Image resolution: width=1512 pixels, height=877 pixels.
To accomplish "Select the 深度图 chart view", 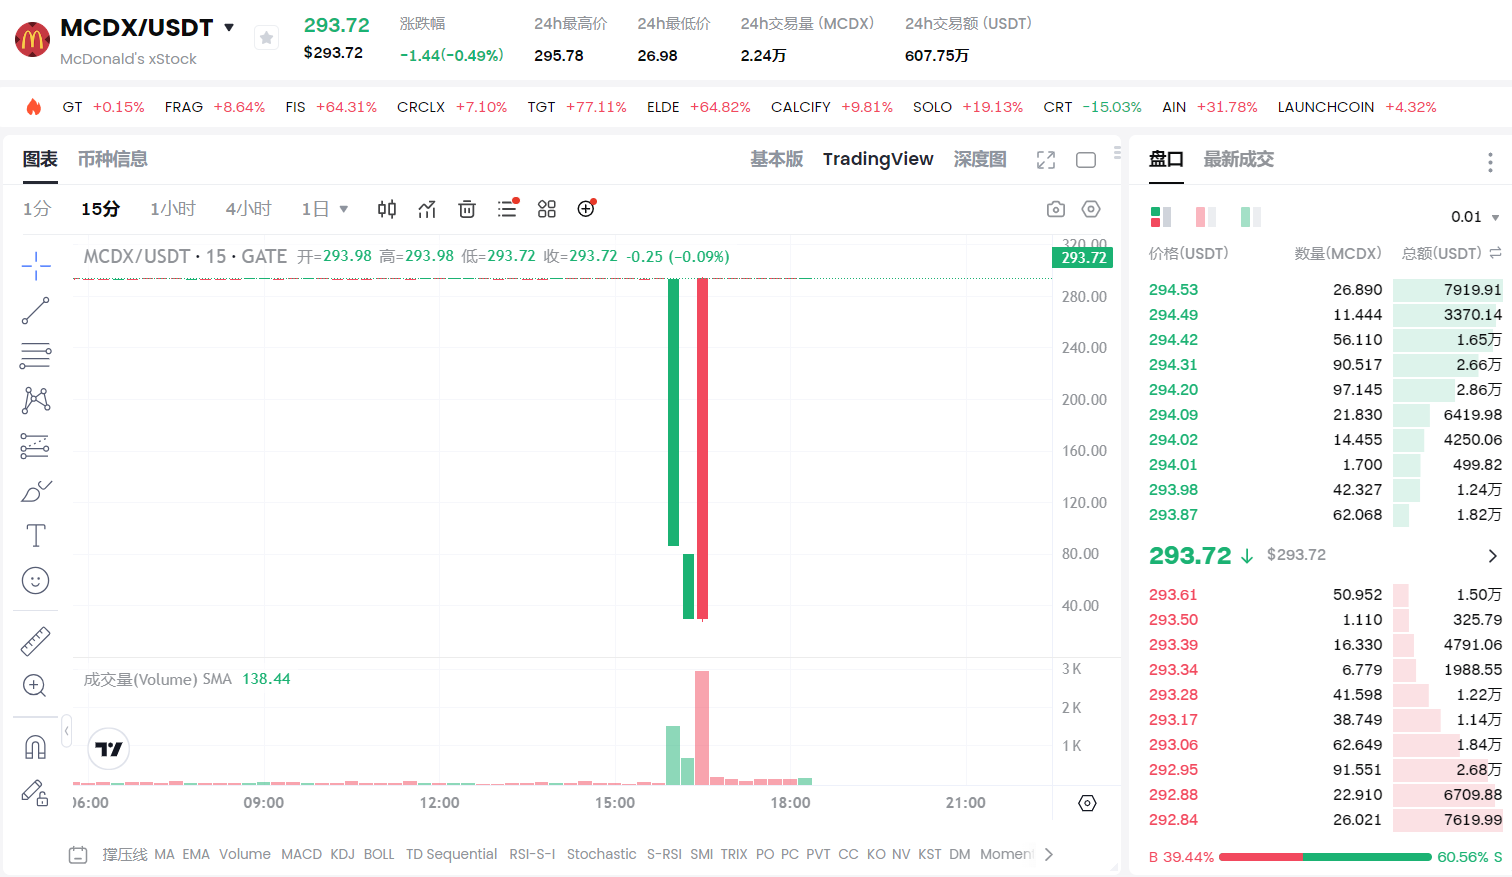I will pyautogui.click(x=979, y=159).
